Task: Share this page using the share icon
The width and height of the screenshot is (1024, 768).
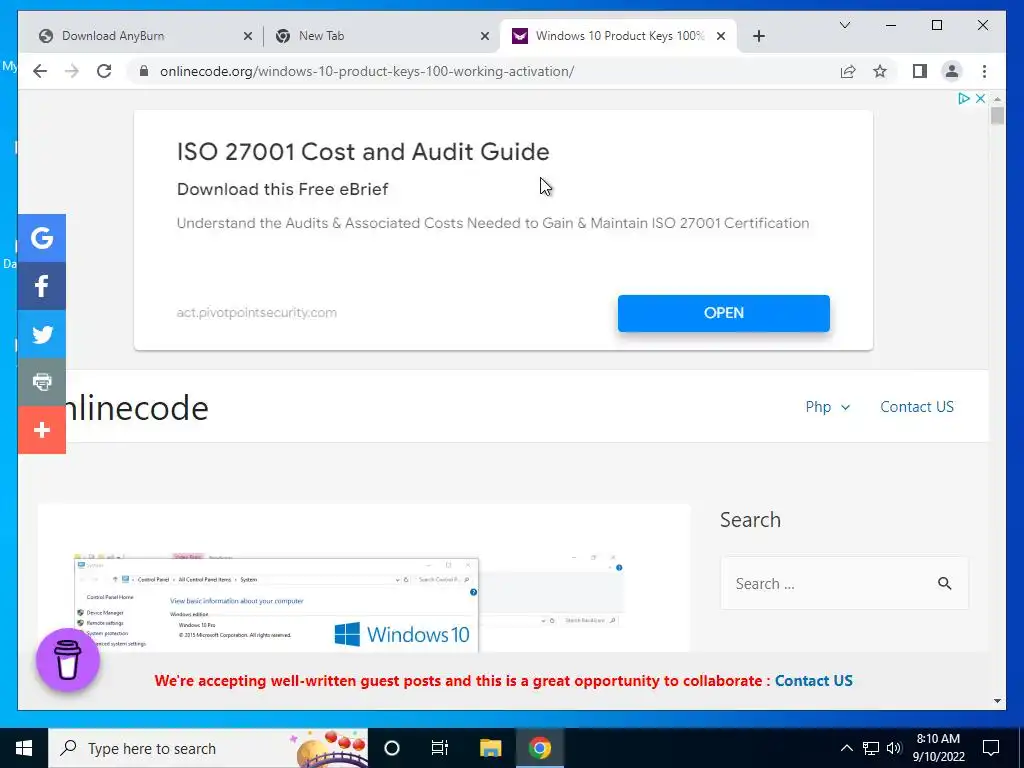Action: 848,71
